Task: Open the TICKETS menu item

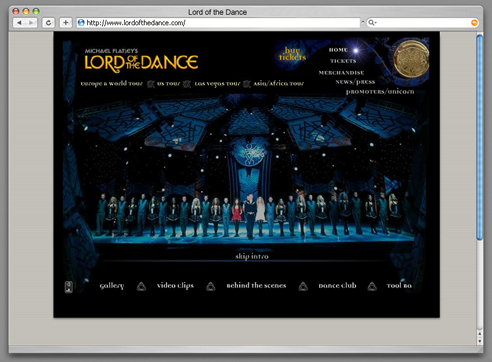Action: tap(343, 61)
